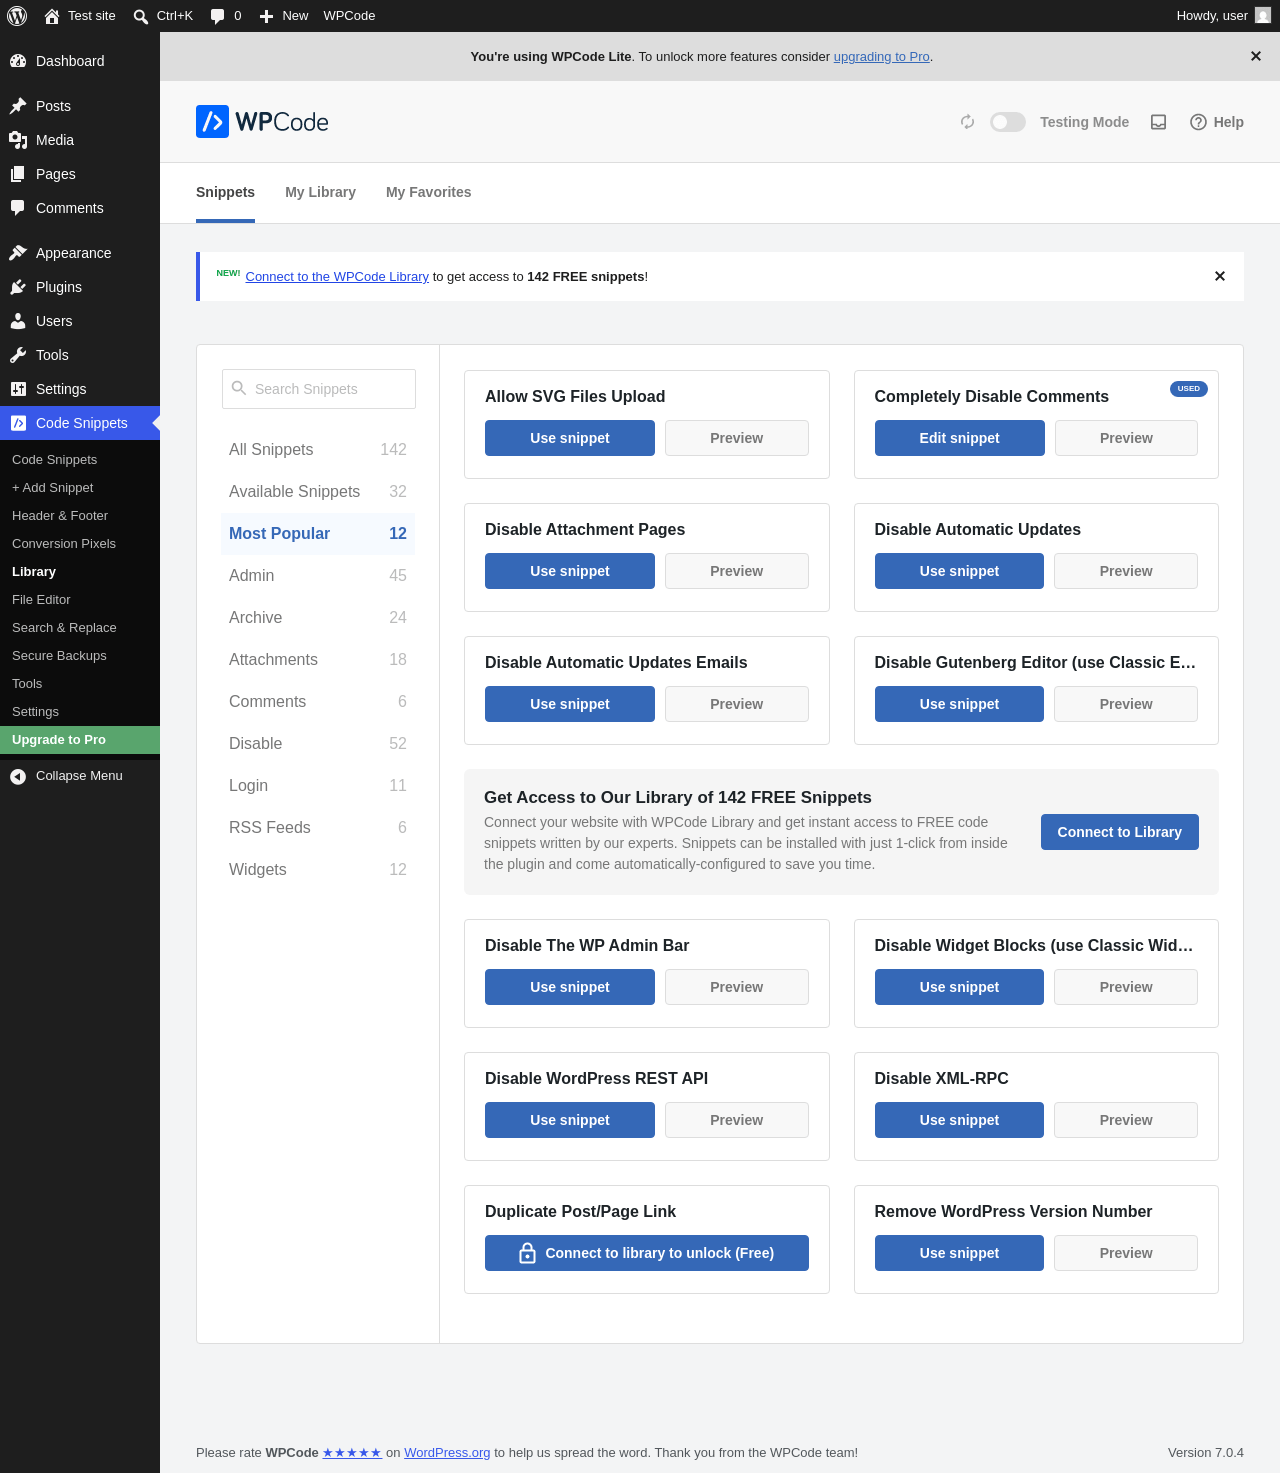Show the Attachments snippet category

[x=318, y=660]
